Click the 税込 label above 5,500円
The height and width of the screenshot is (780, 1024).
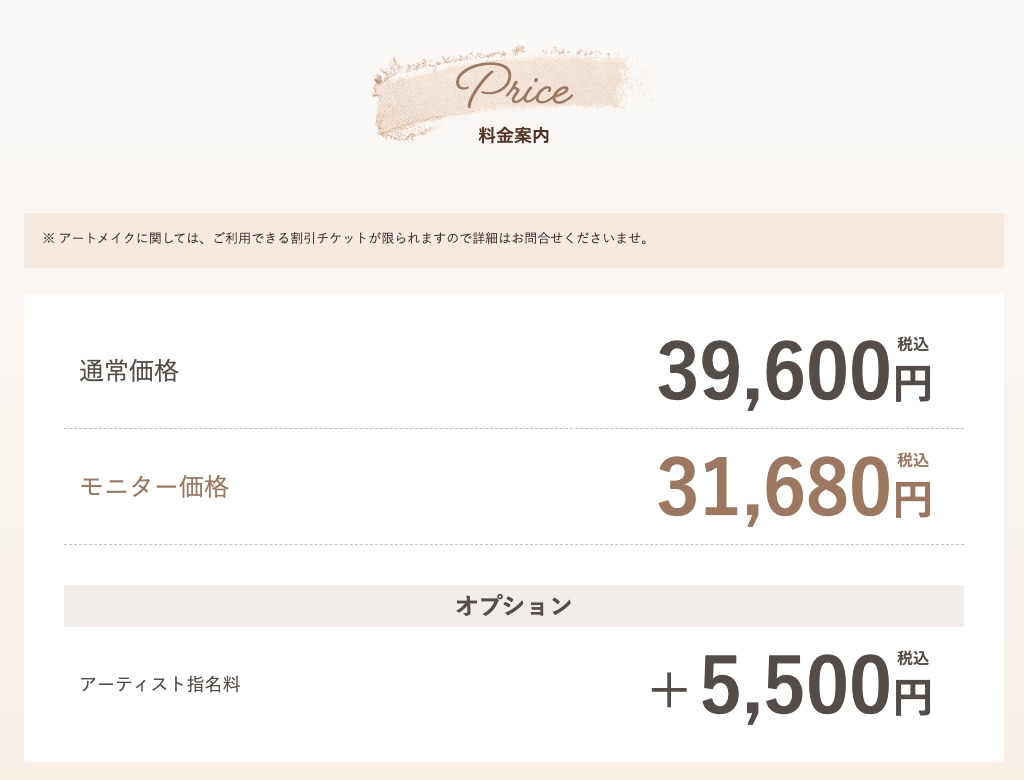tap(913, 658)
